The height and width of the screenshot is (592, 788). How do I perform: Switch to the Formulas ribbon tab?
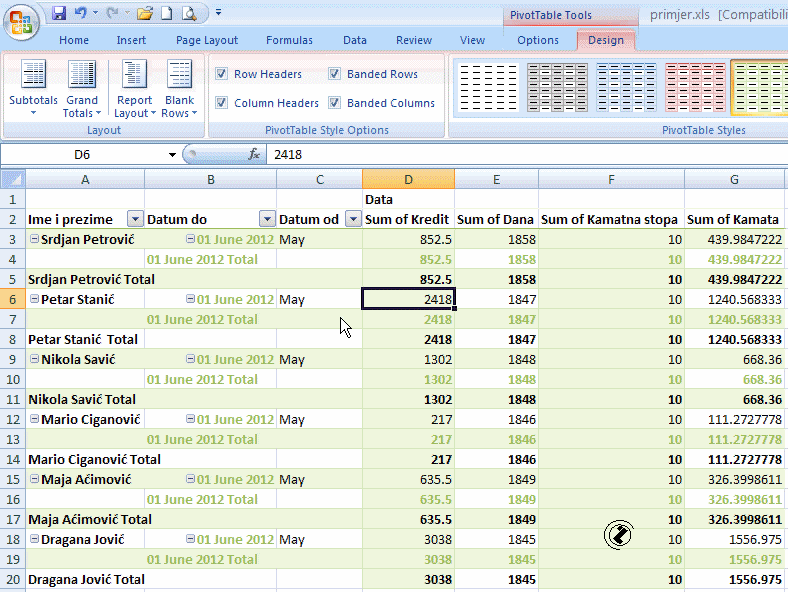pyautogui.click(x=289, y=40)
